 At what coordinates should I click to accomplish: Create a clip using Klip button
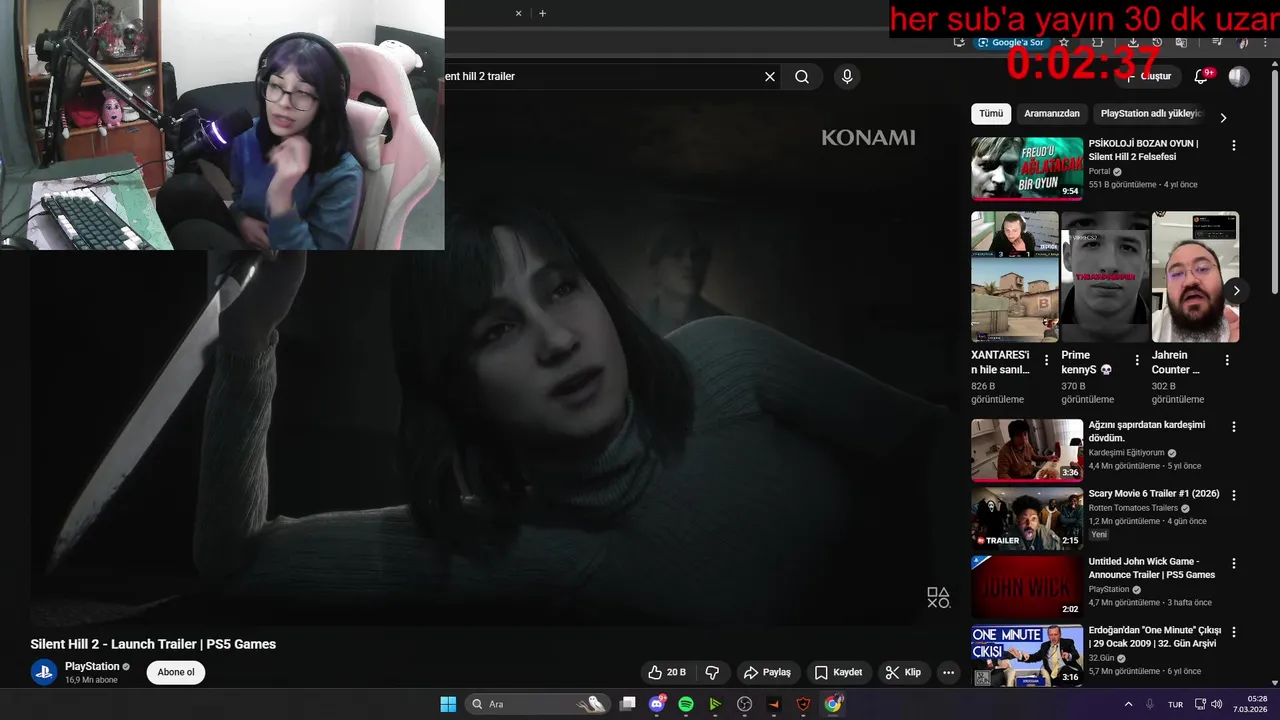(x=903, y=673)
